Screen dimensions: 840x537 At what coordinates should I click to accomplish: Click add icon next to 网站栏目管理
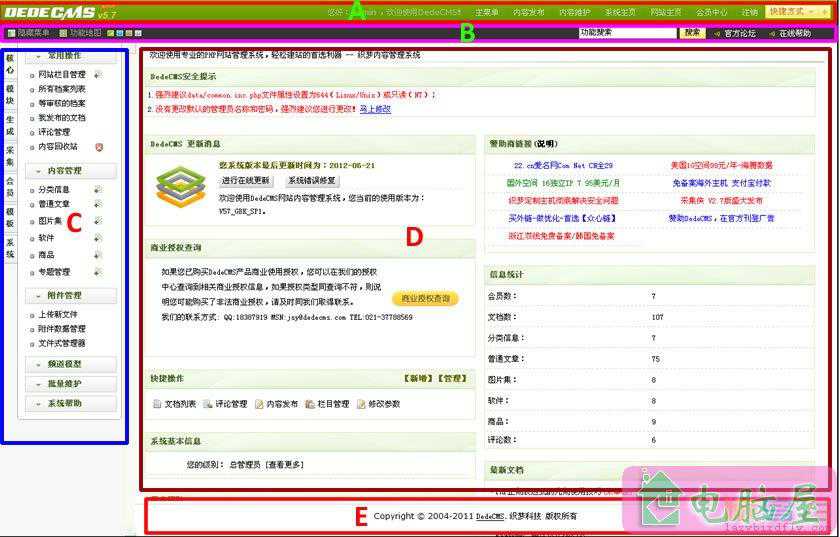pyautogui.click(x=98, y=74)
